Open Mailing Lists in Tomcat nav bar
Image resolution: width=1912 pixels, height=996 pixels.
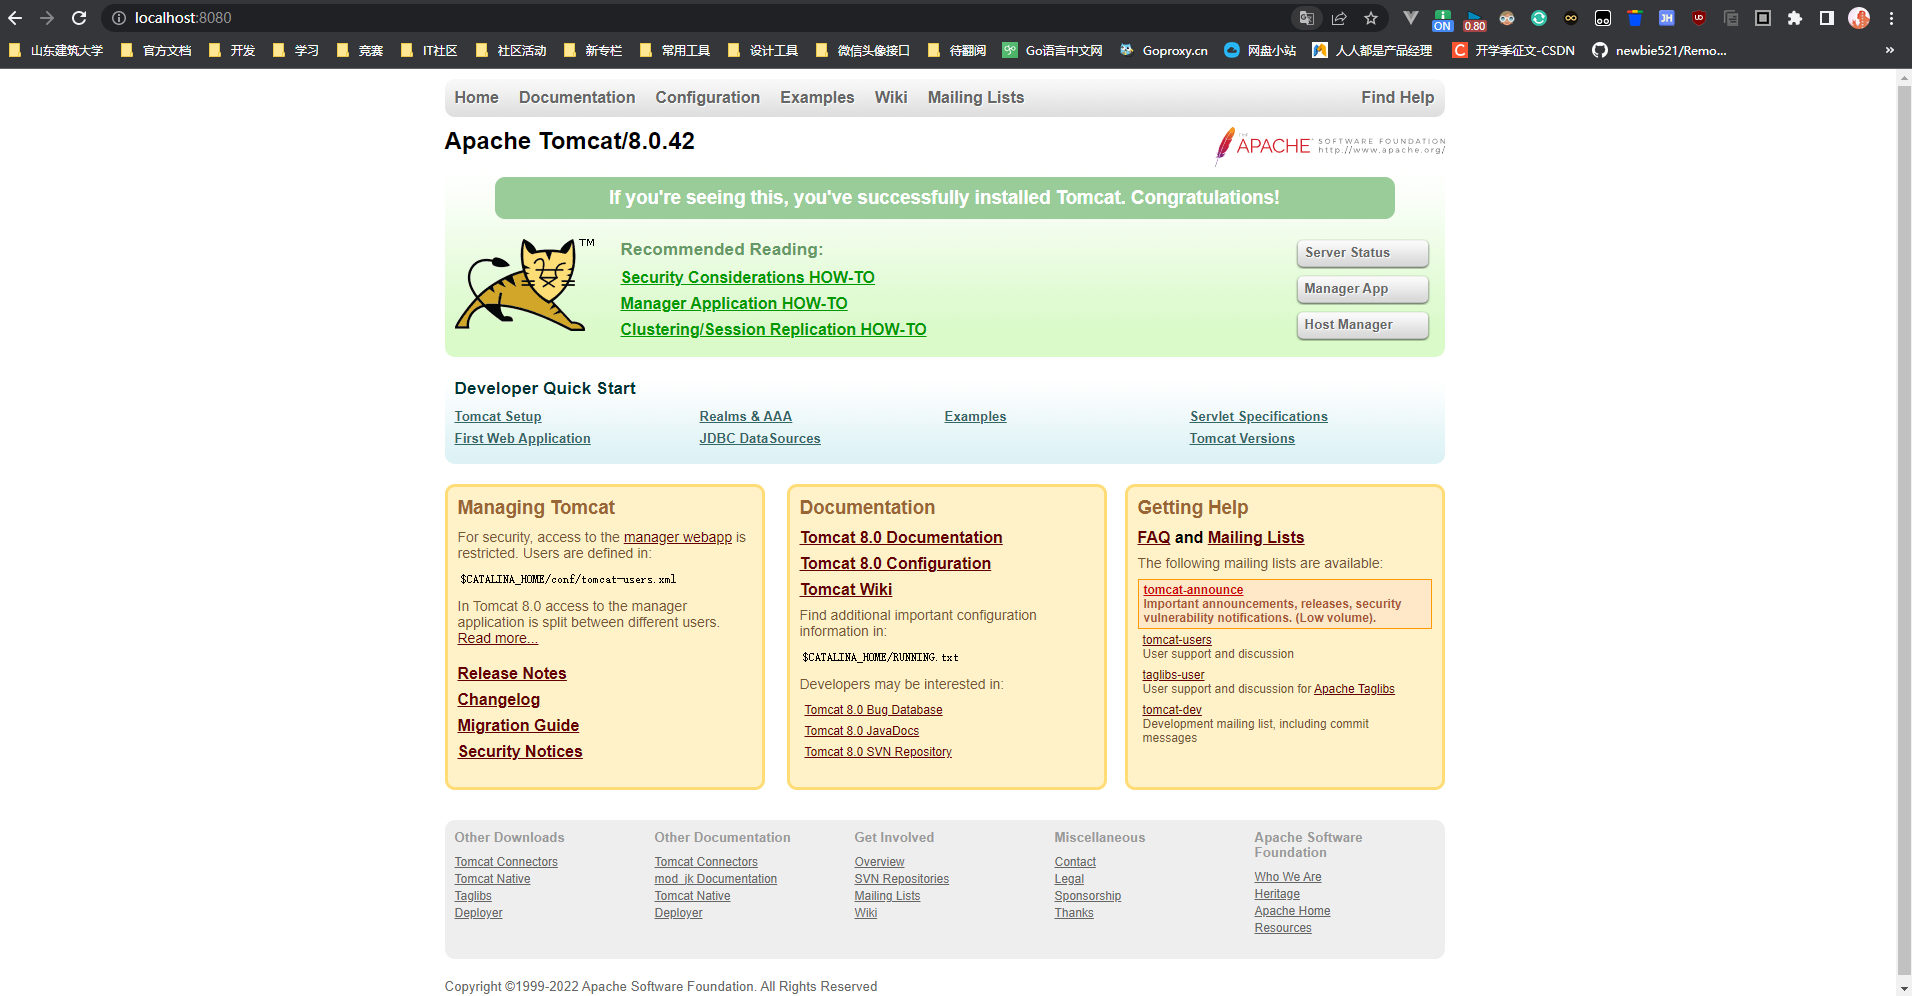coord(976,97)
